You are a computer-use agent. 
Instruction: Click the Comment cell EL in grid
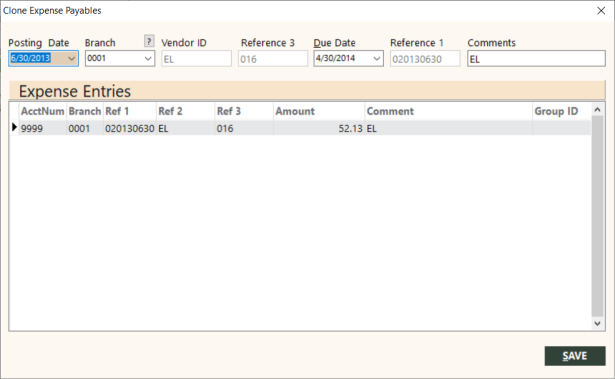click(x=448, y=128)
